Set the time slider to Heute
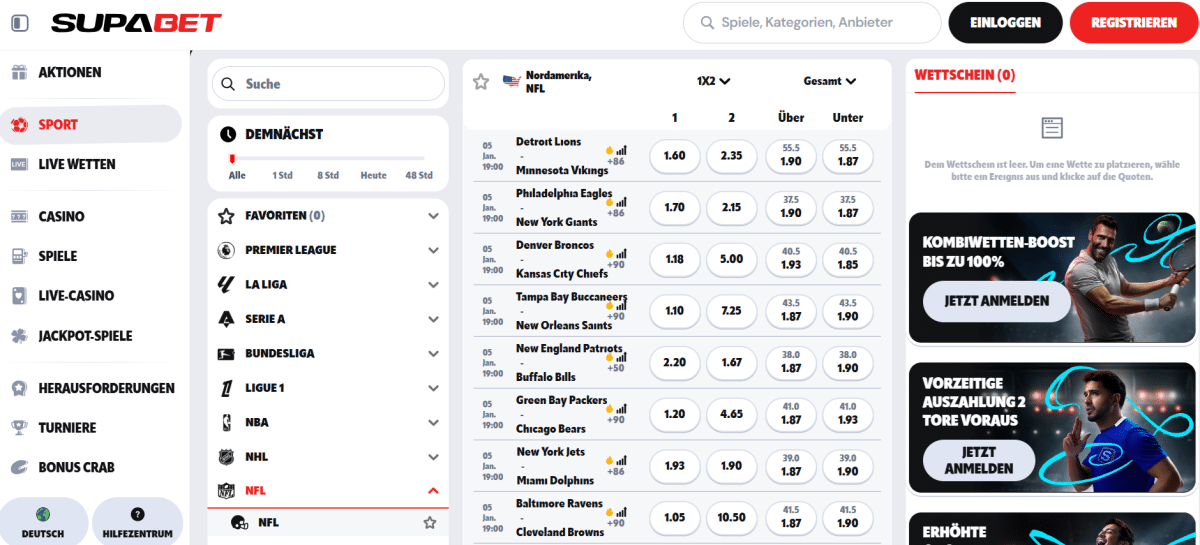This screenshot has height=545, width=1200. click(374, 175)
